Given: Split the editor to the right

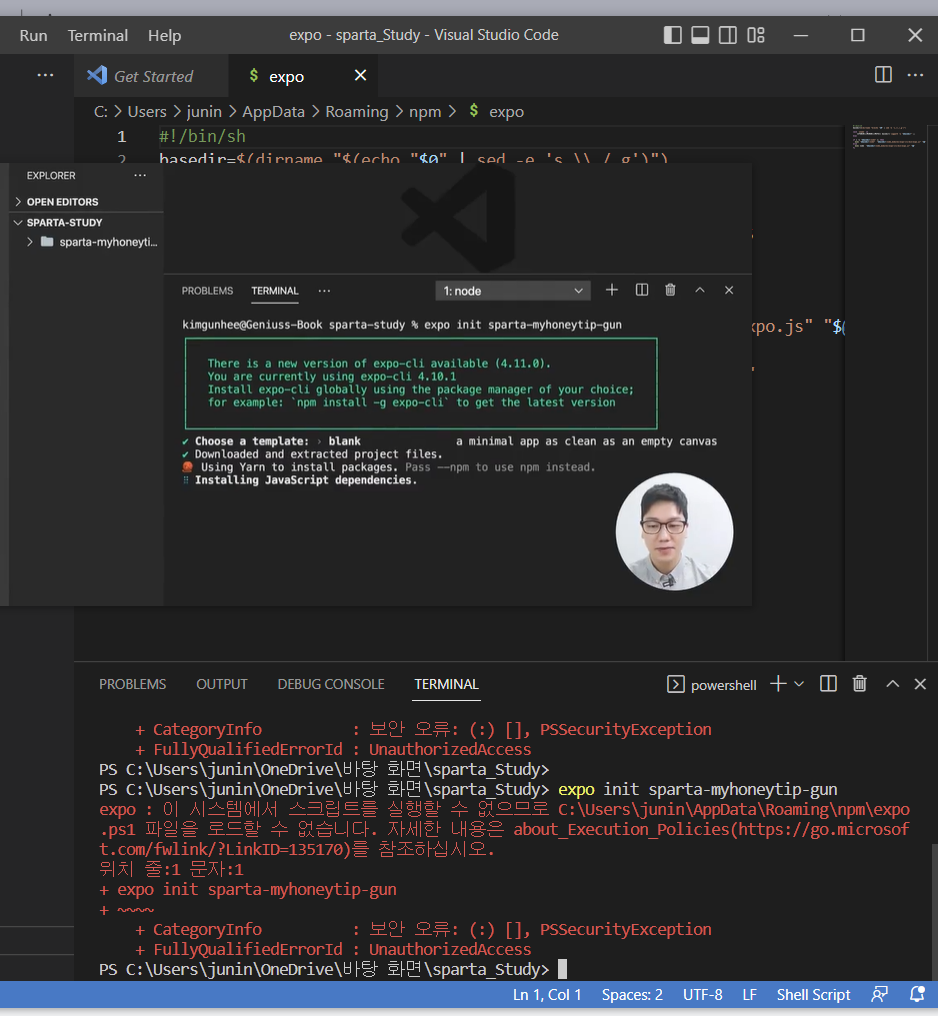Looking at the screenshot, I should pyautogui.click(x=883, y=75).
